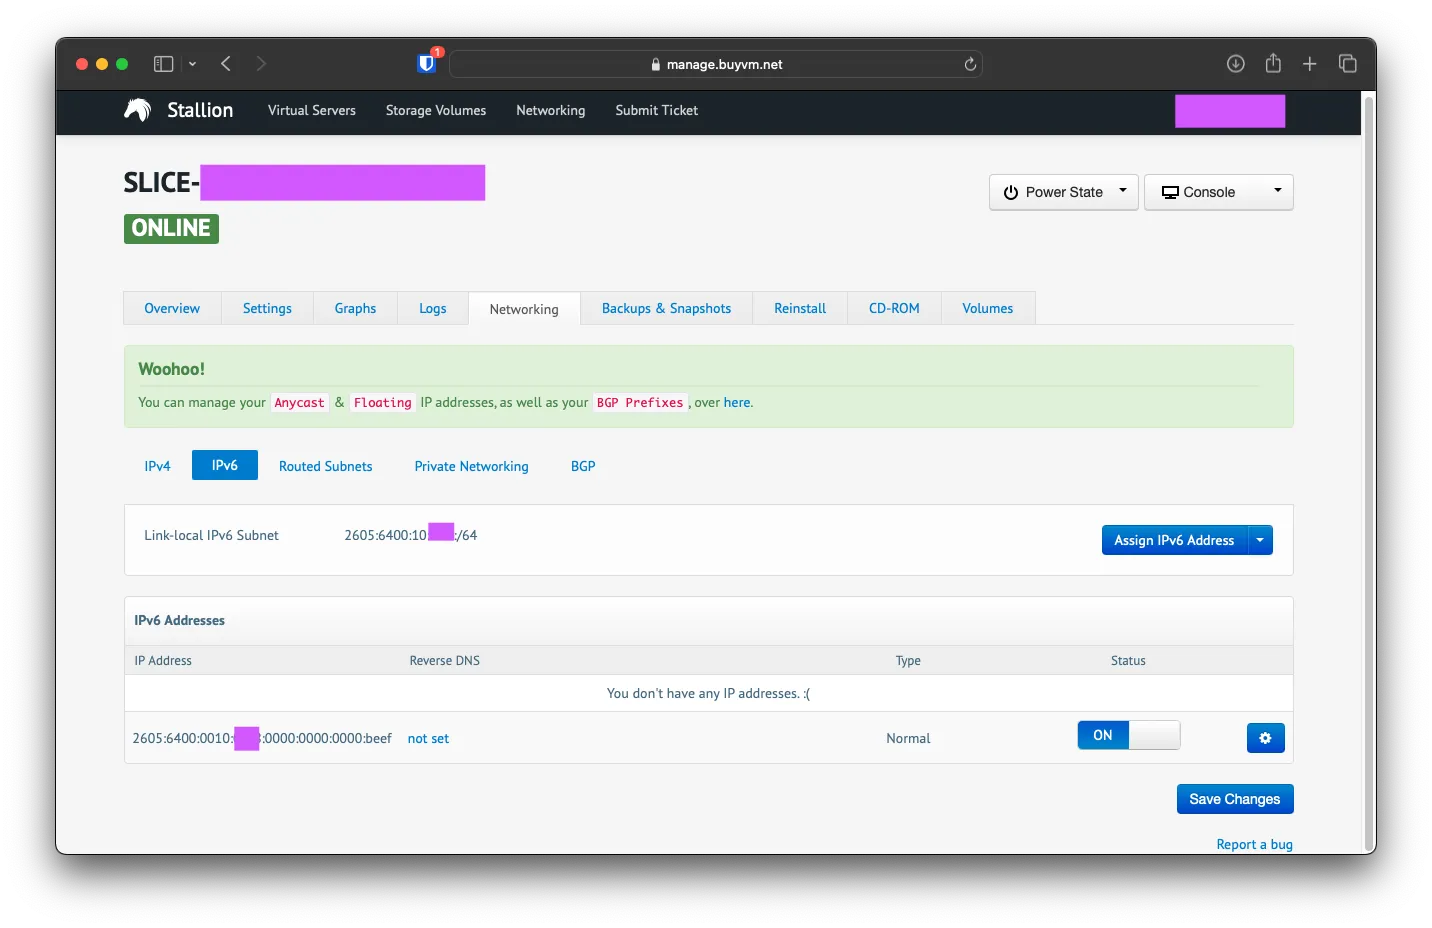This screenshot has width=1432, height=928.
Task: Click the 'not set' reverse DNS link
Action: click(428, 738)
